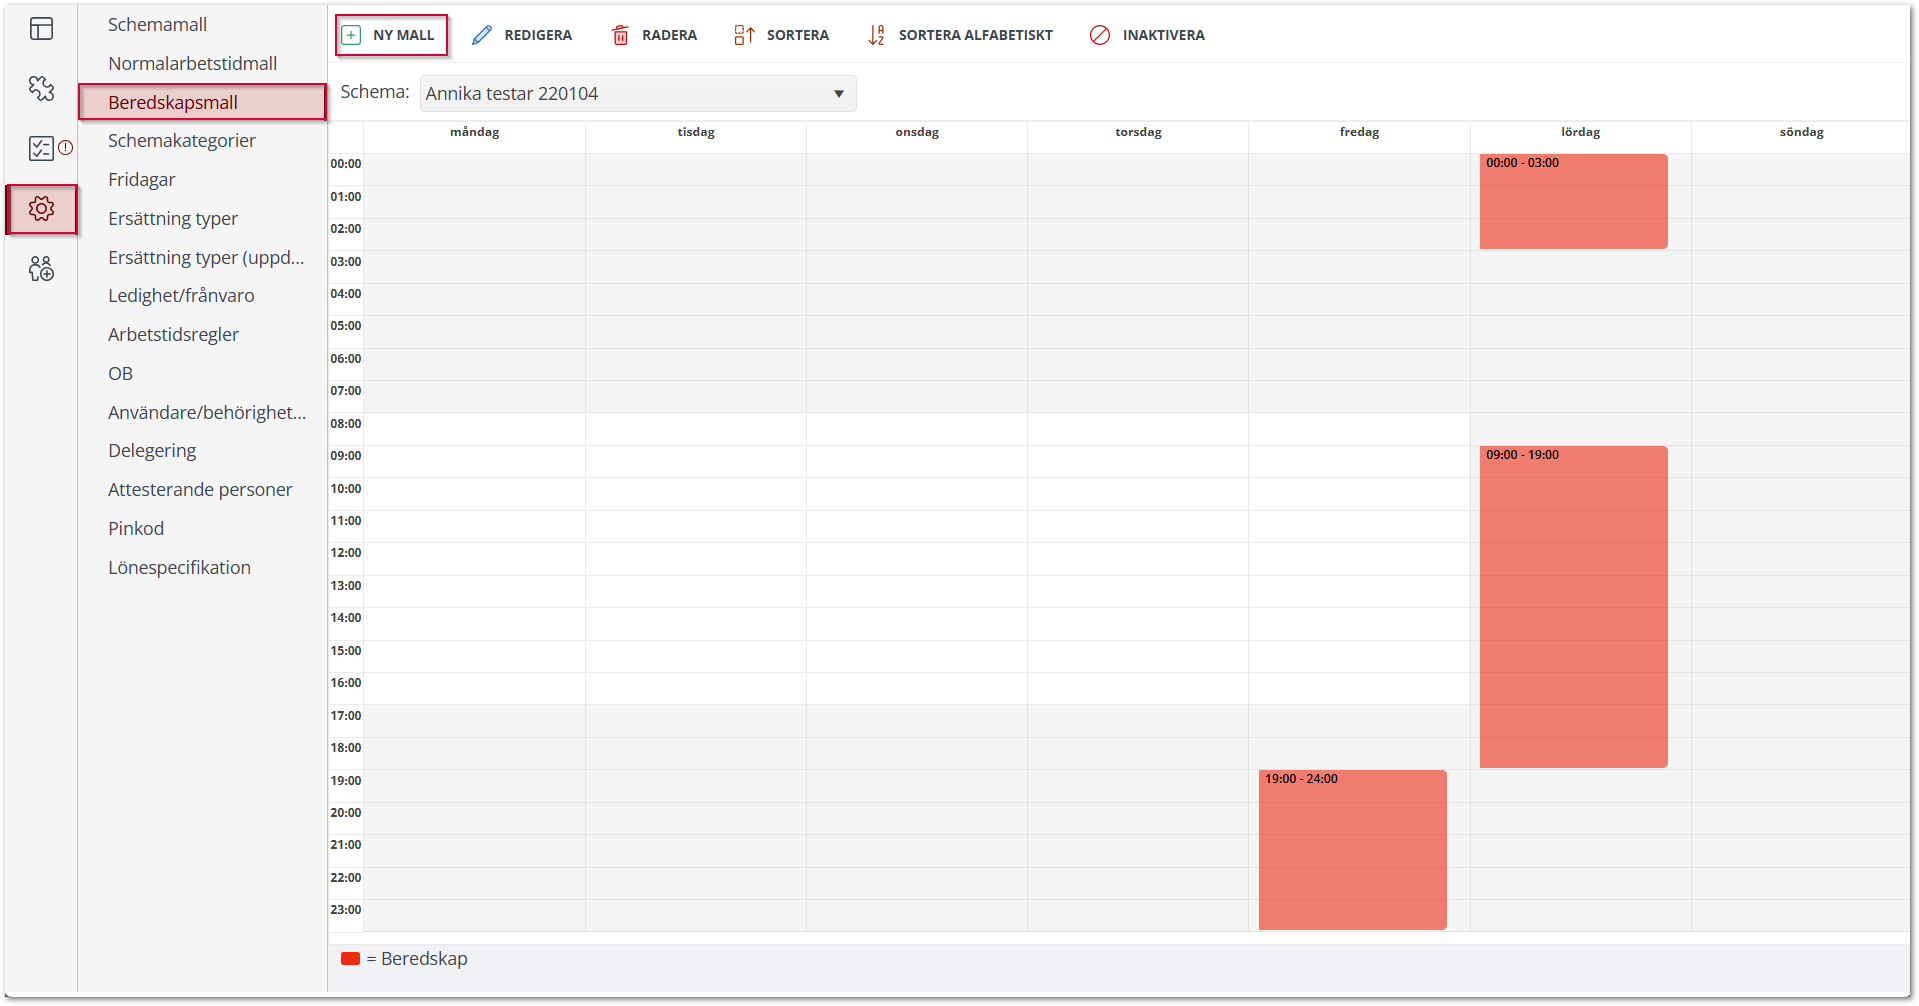The width and height of the screenshot is (1919, 1006).
Task: Open Arbetstidsregler in the settings menu
Action: [x=173, y=335]
